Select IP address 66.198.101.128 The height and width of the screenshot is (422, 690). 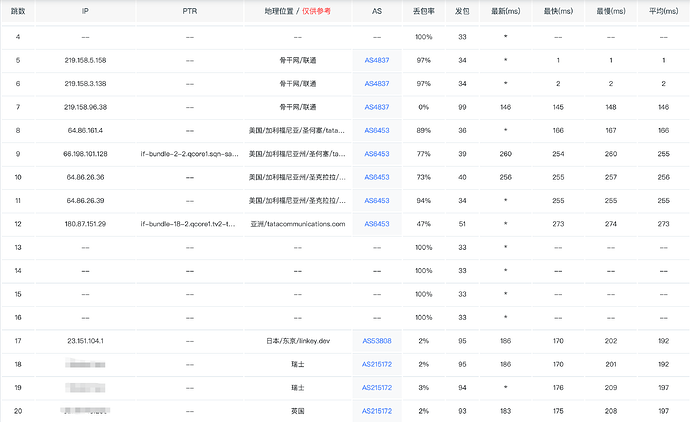(x=85, y=154)
